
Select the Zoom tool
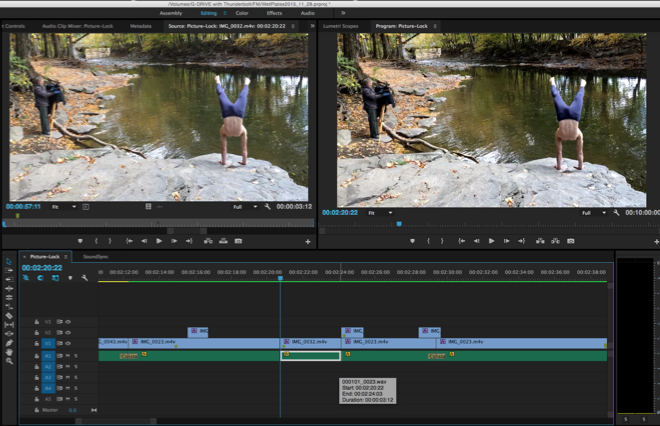[9, 361]
